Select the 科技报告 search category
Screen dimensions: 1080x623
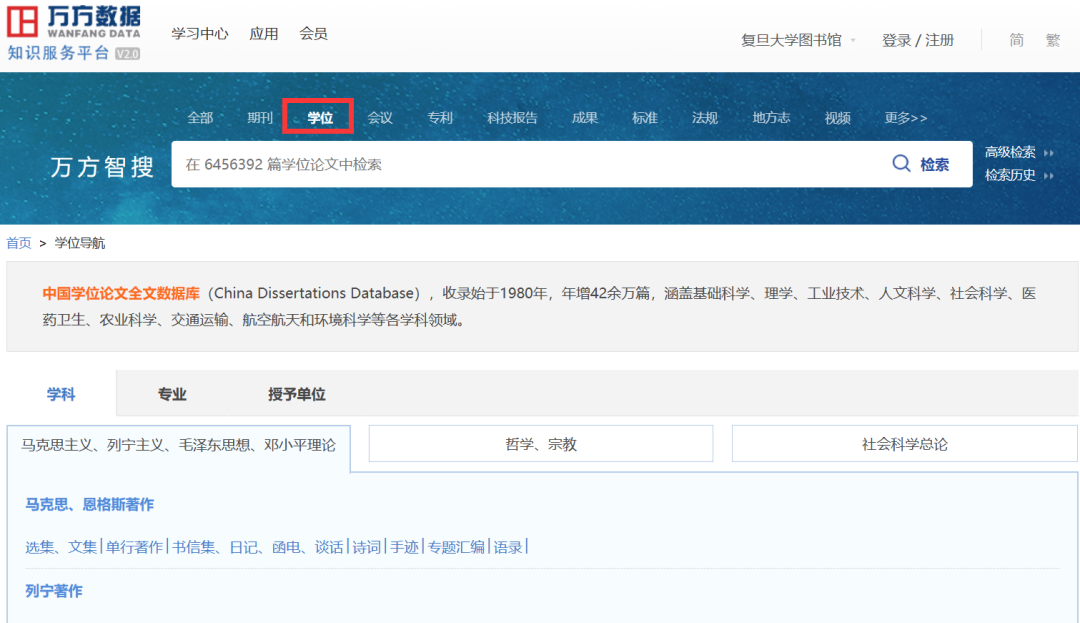[512, 118]
